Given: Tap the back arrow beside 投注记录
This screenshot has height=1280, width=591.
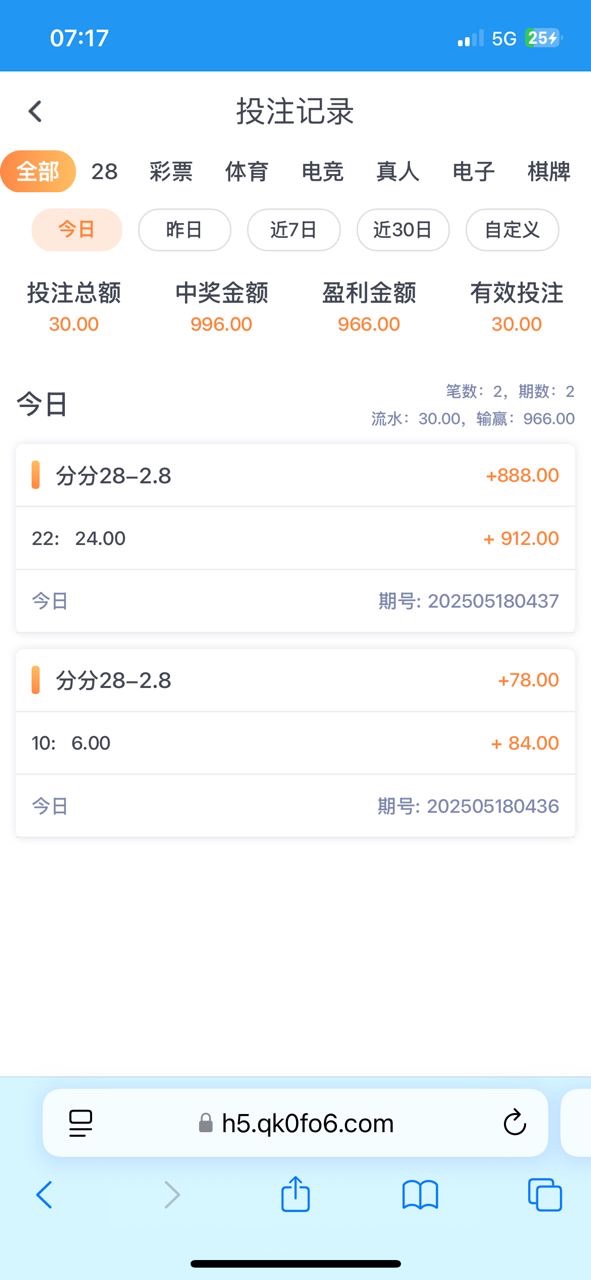Looking at the screenshot, I should (36, 111).
